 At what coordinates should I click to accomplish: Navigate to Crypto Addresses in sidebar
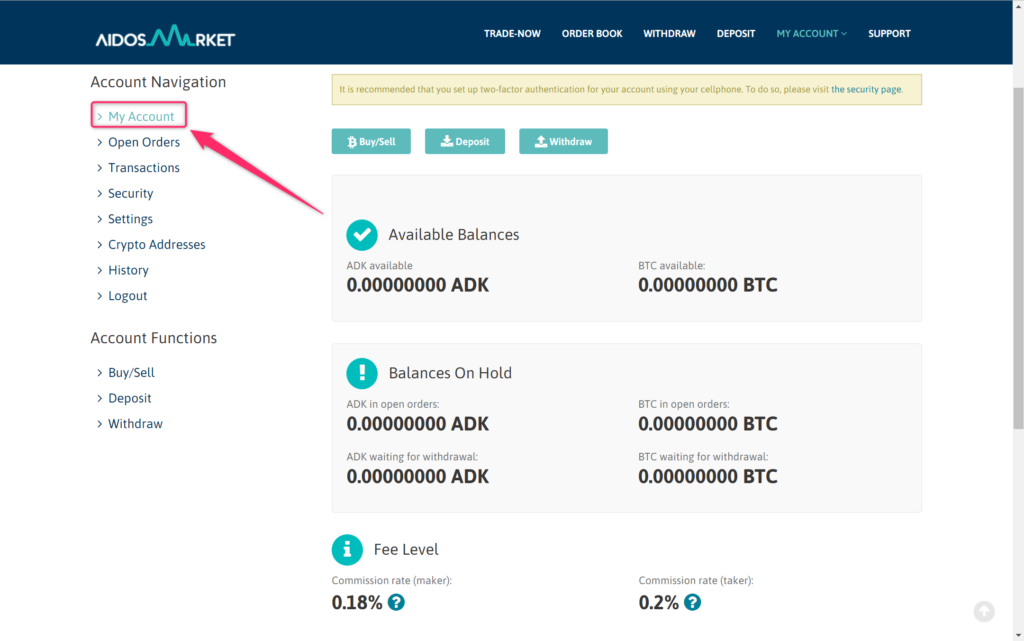coord(157,245)
